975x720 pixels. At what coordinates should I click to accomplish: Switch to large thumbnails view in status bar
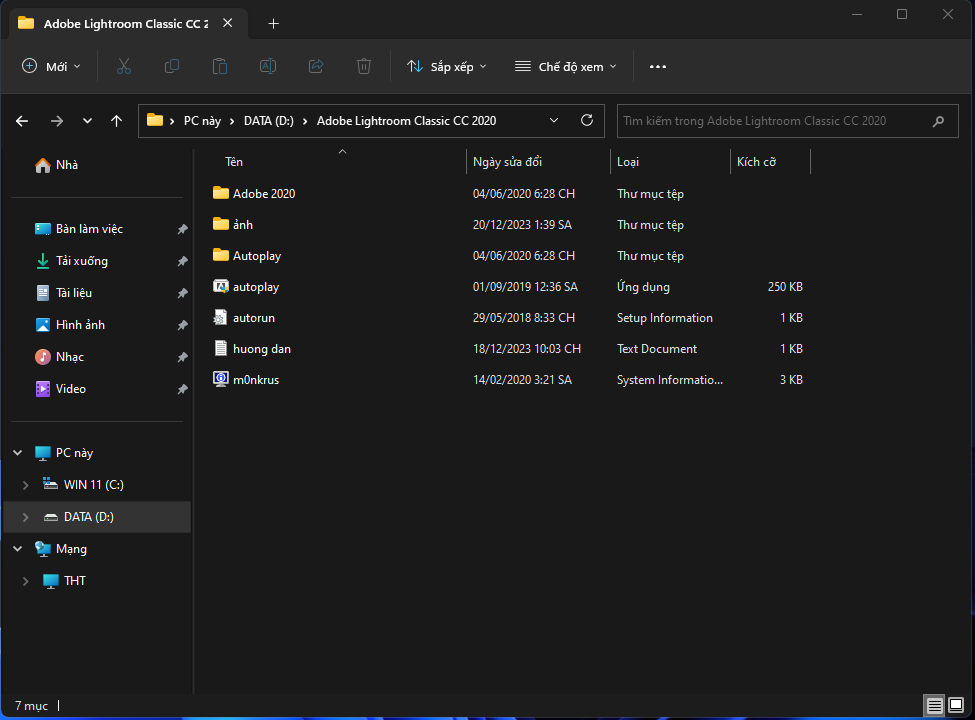click(956, 705)
